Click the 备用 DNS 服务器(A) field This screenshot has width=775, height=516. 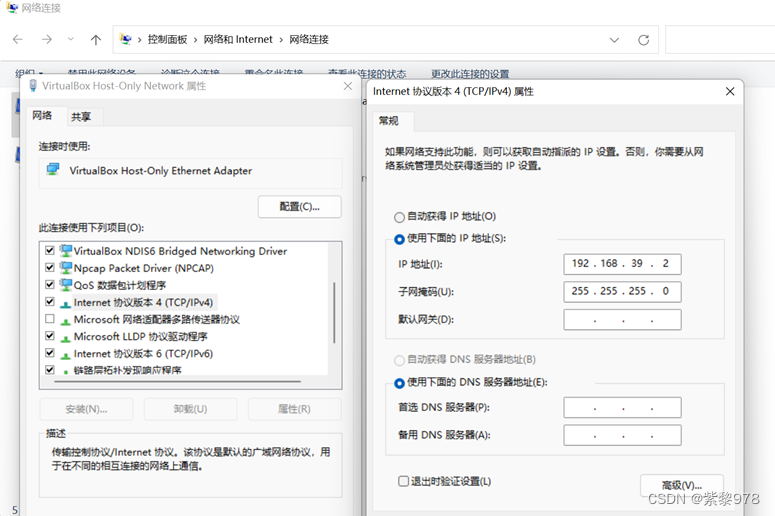(622, 435)
